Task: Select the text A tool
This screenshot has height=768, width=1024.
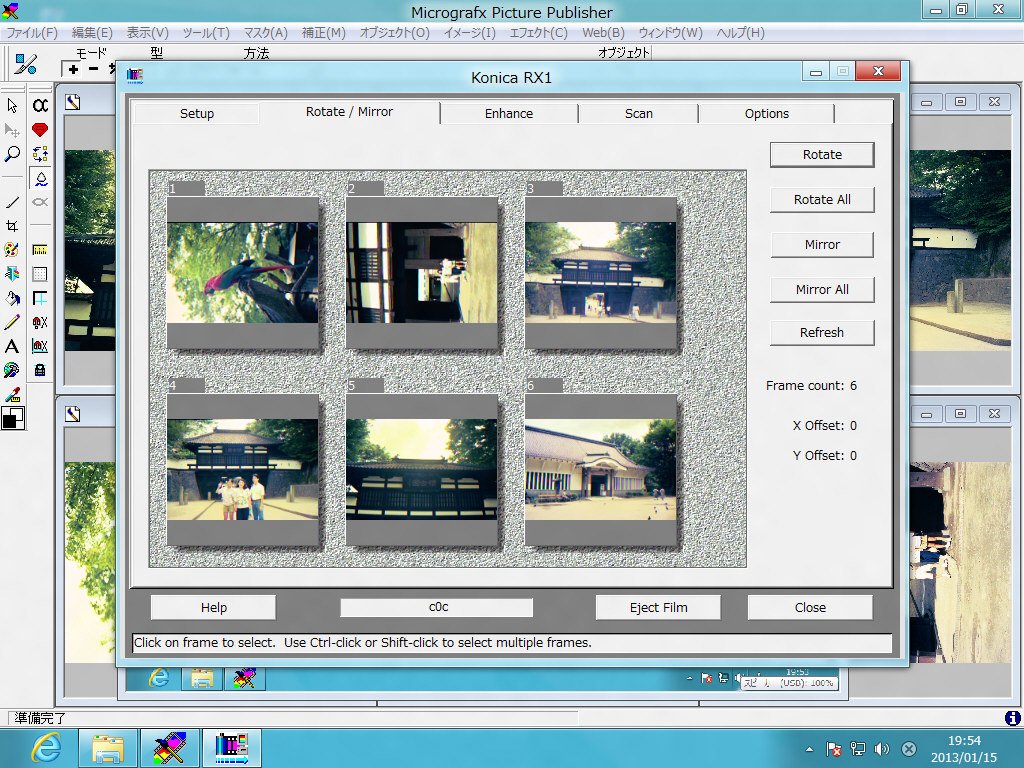Action: coord(12,346)
